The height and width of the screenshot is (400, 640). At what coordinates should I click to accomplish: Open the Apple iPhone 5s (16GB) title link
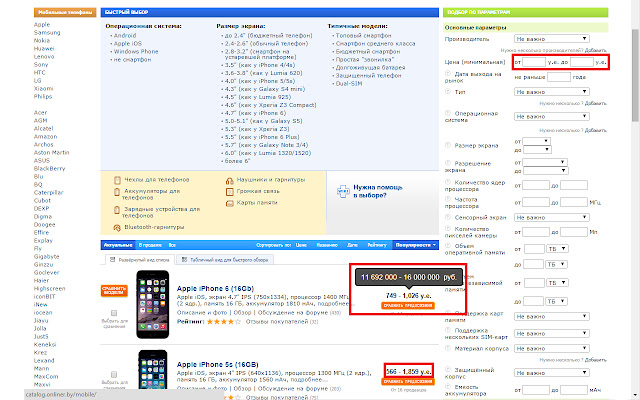click(218, 364)
